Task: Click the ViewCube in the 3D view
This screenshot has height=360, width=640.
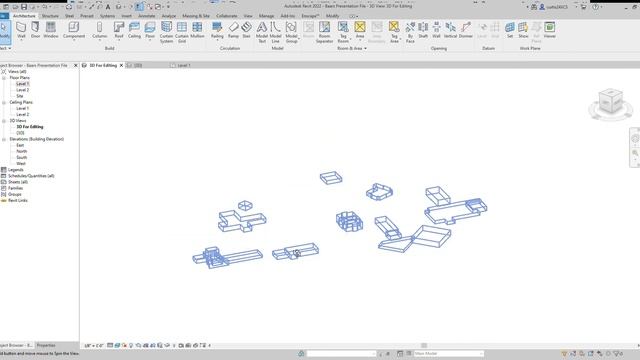Action: 611,101
